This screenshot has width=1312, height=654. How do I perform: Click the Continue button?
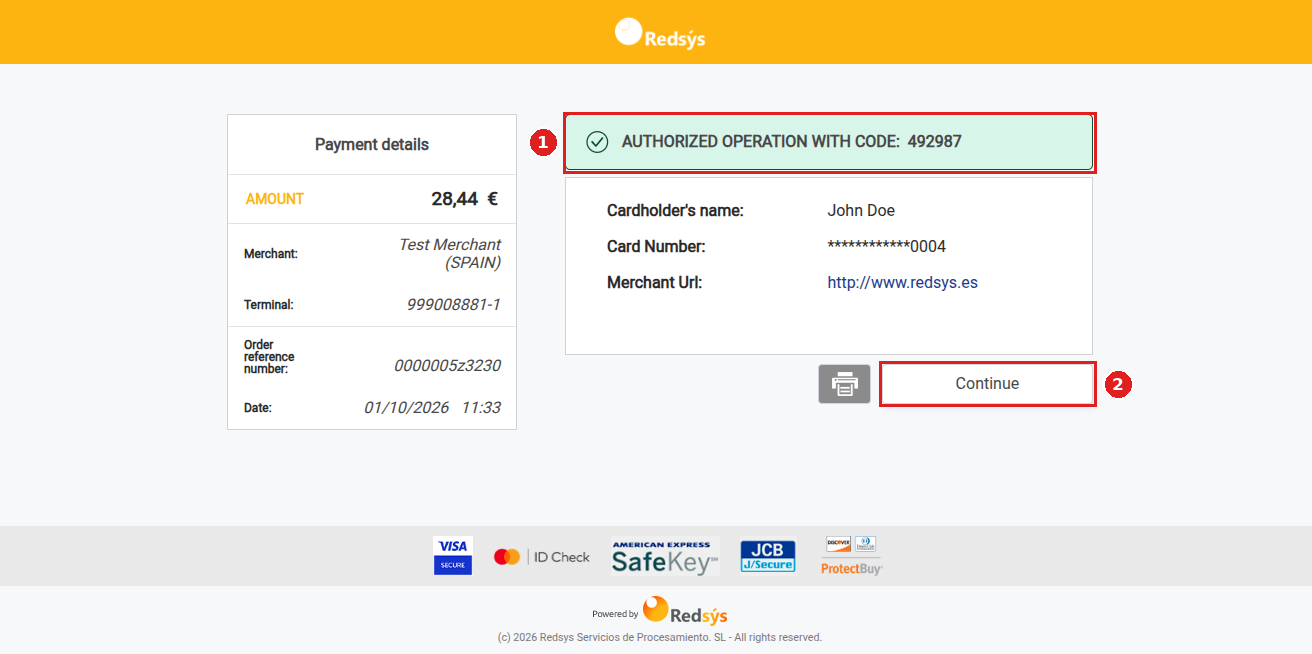point(987,384)
